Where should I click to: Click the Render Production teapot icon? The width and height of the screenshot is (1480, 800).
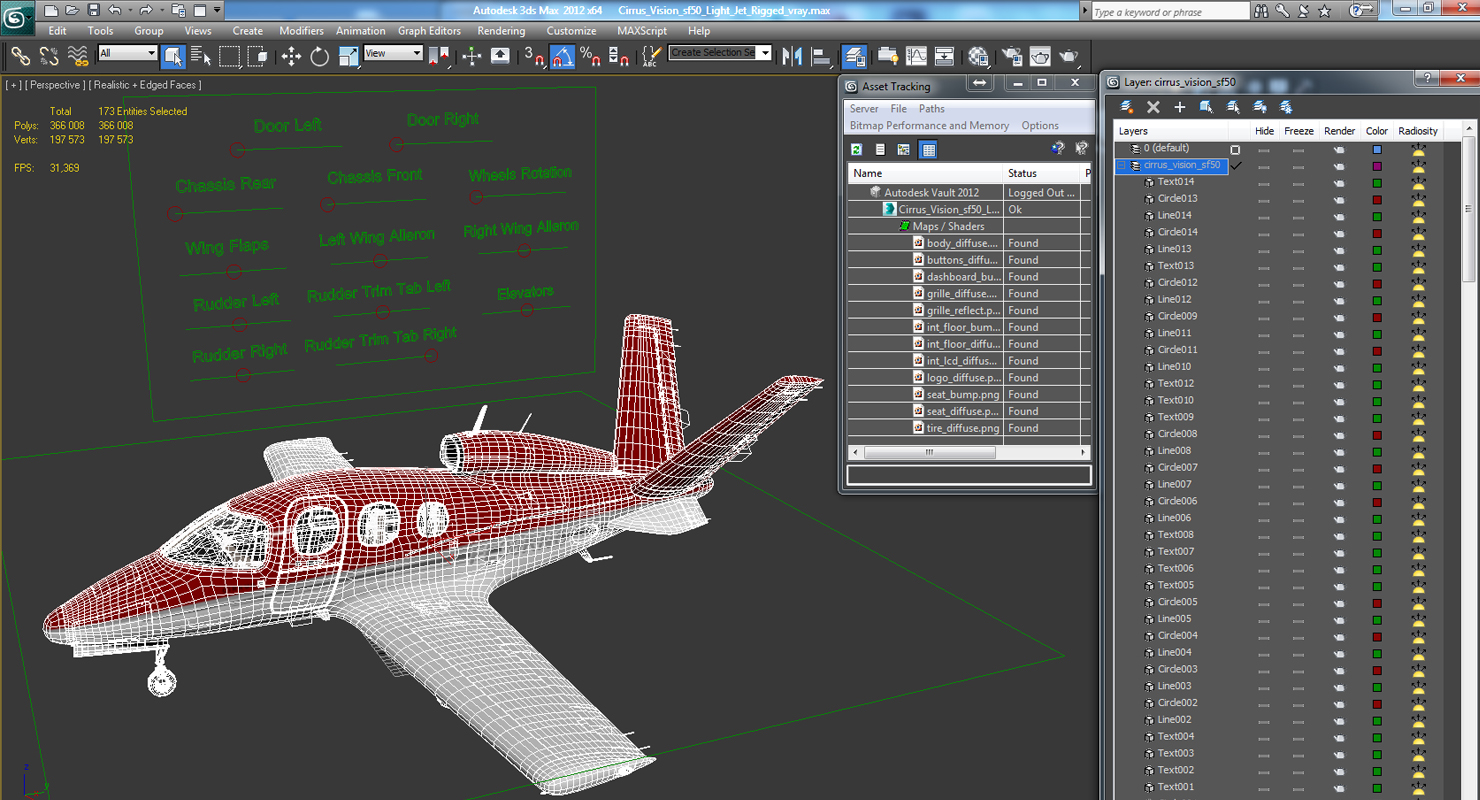click(x=1069, y=56)
